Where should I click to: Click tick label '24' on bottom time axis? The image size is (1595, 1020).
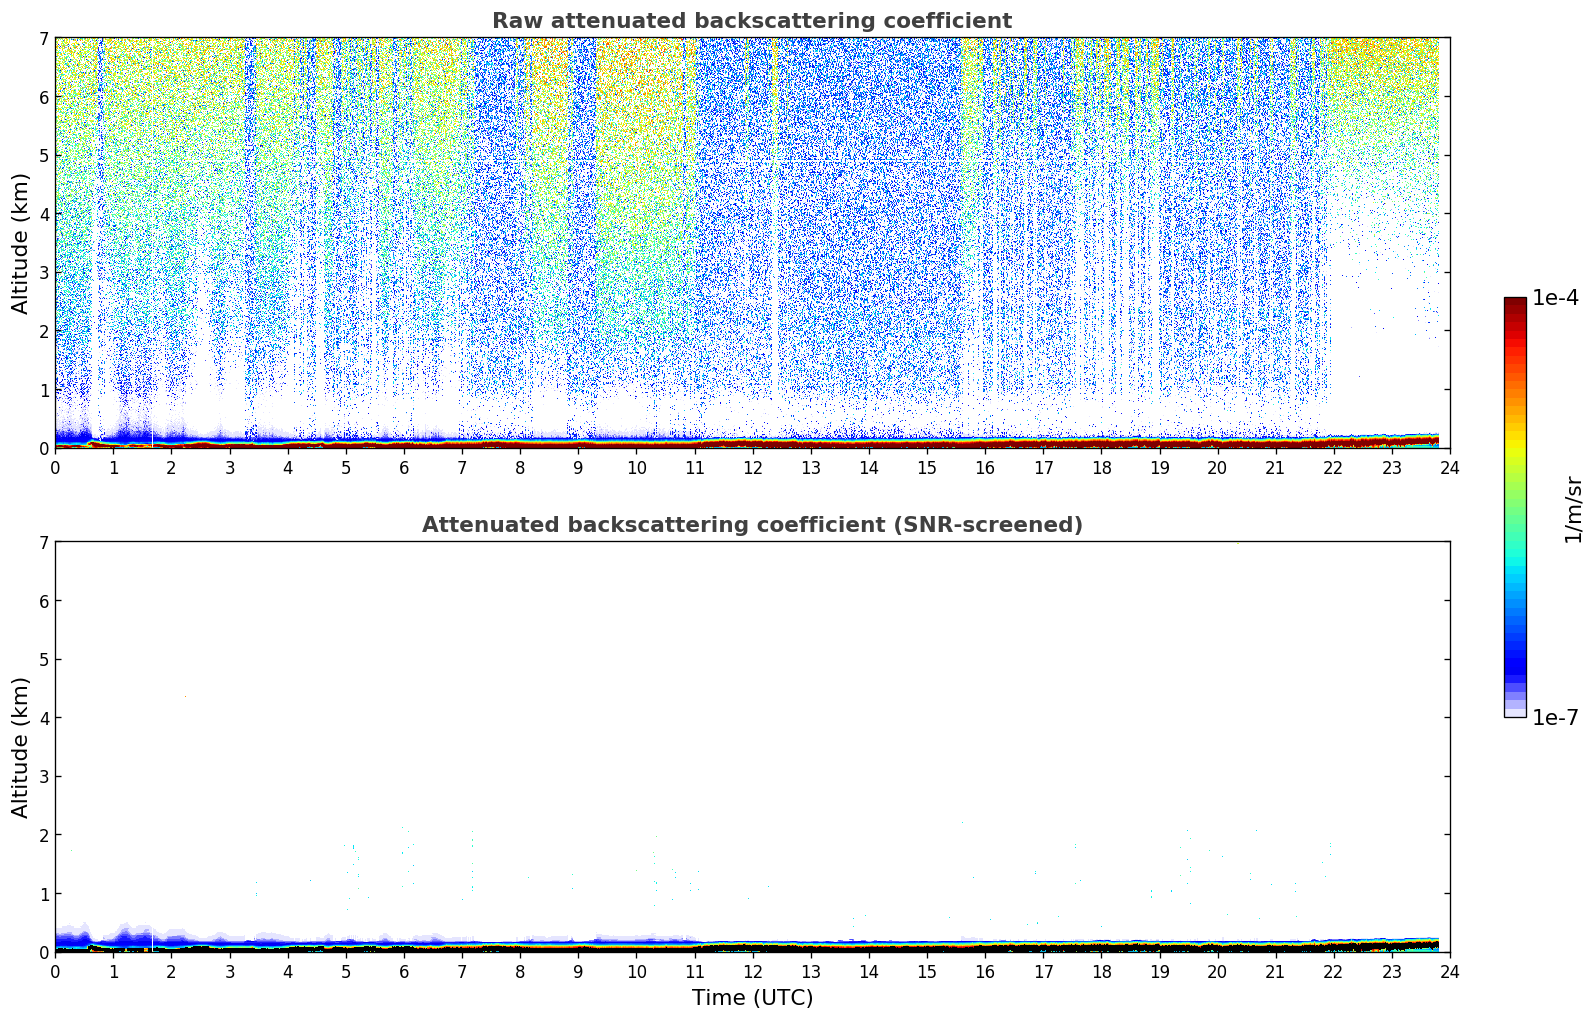(1450, 971)
